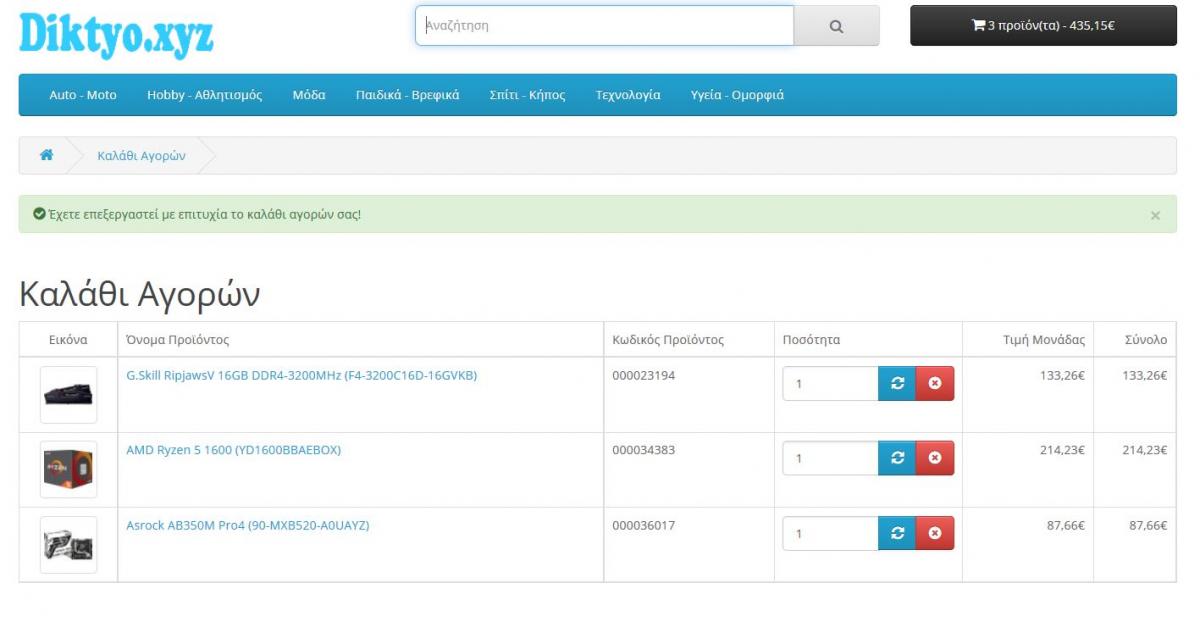The height and width of the screenshot is (622, 1200).
Task: Remove G.Skill RipjawsV from cart
Action: point(935,383)
